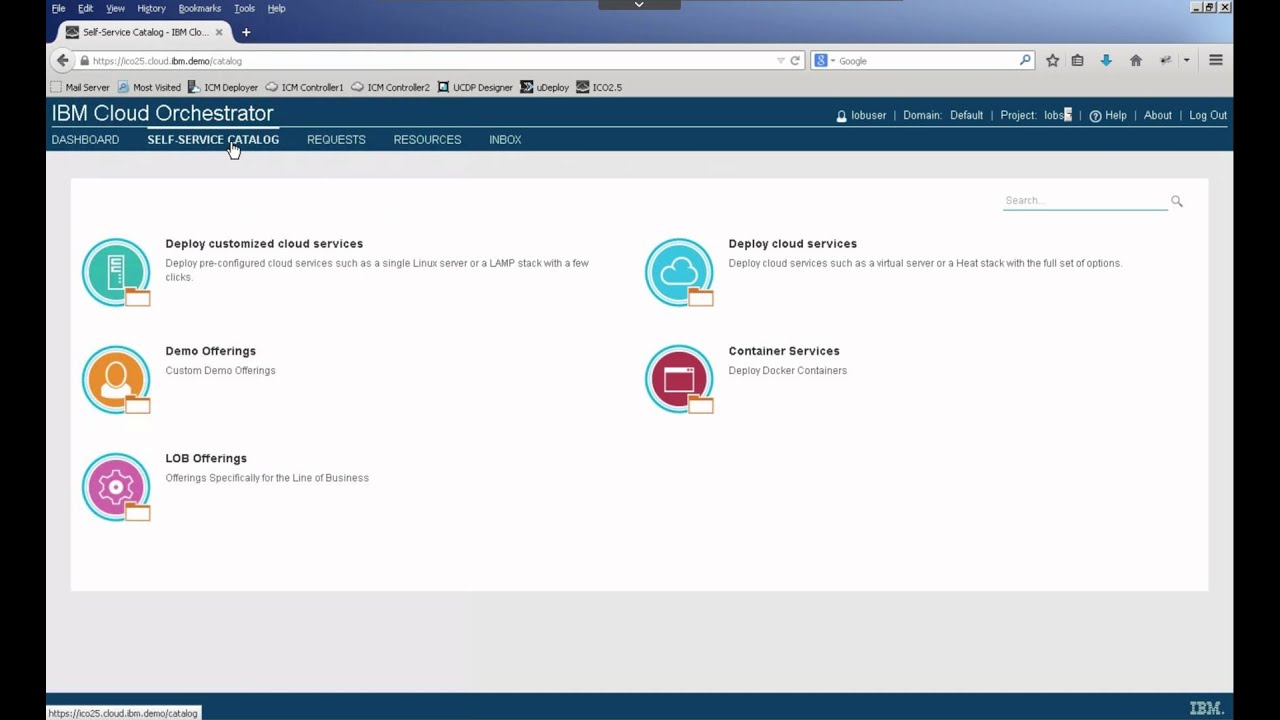Open Deploy customized cloud services title
The image size is (1280, 720).
(x=264, y=244)
